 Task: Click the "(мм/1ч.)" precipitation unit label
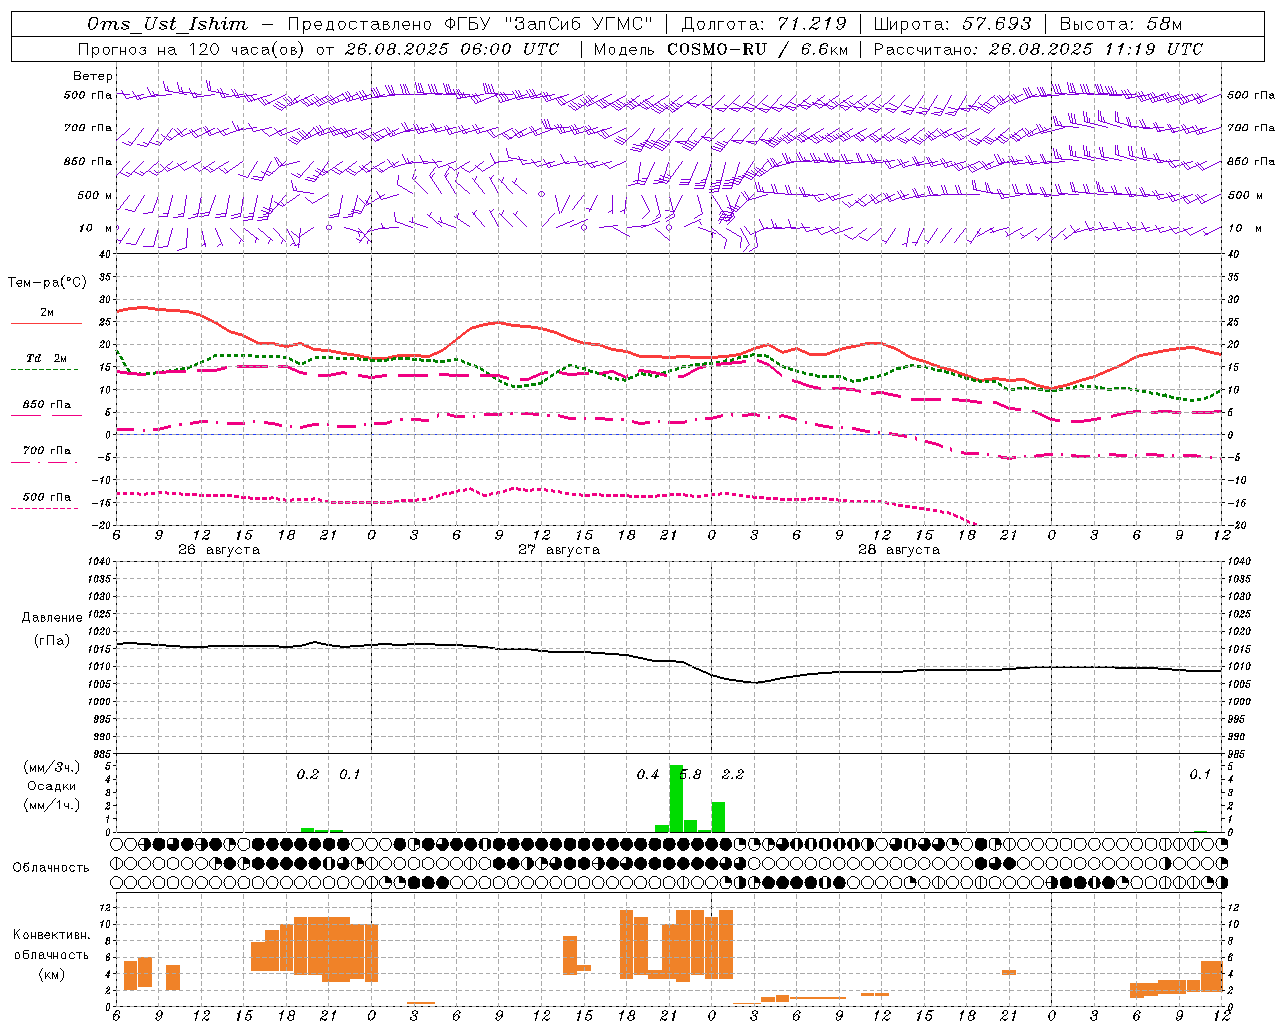point(52,805)
